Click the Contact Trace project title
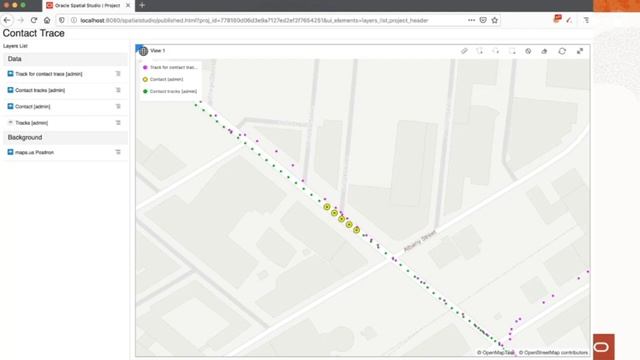 coord(33,33)
